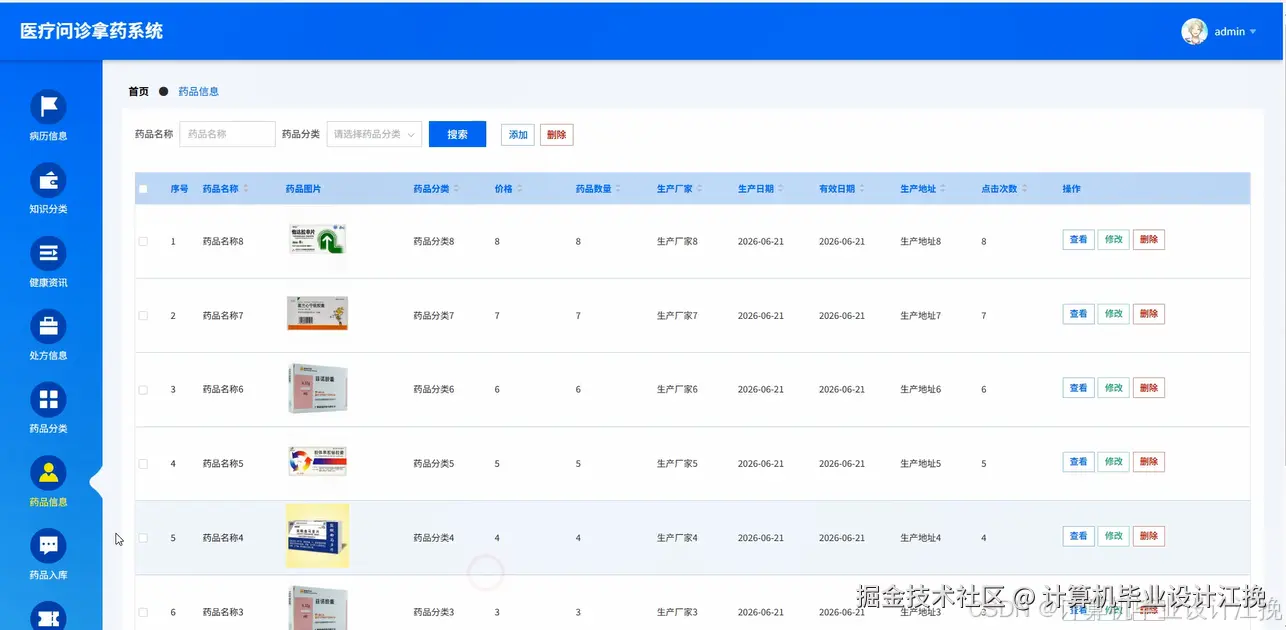The image size is (1286, 630).
Task: Click inside the 药品名称 input field
Action: [227, 134]
